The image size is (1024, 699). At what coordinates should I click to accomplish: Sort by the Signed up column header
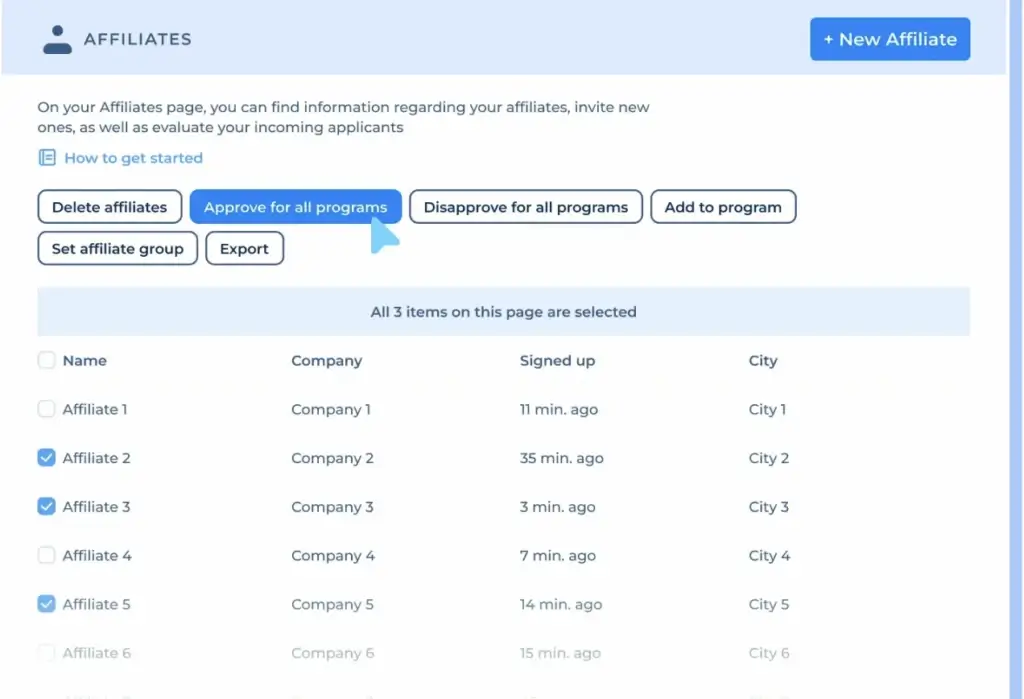(x=557, y=361)
